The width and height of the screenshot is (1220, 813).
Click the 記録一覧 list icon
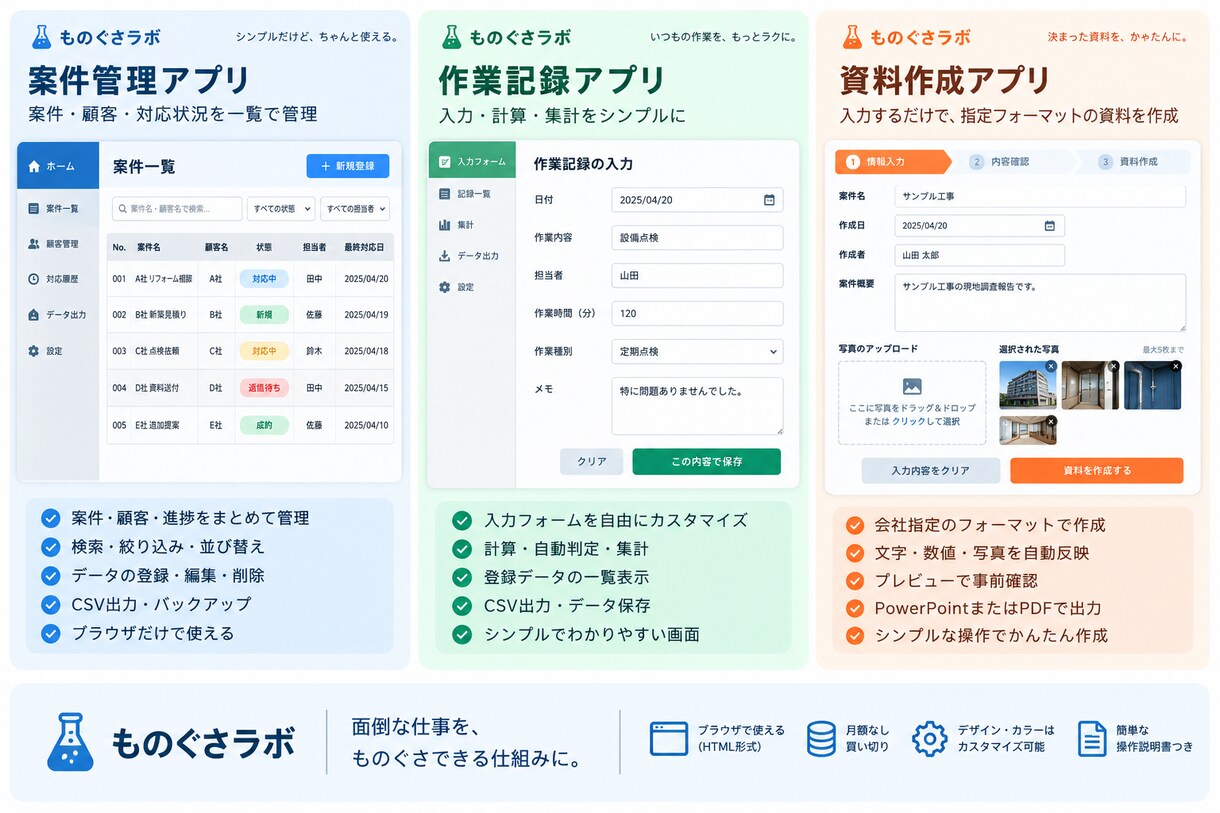(445, 193)
